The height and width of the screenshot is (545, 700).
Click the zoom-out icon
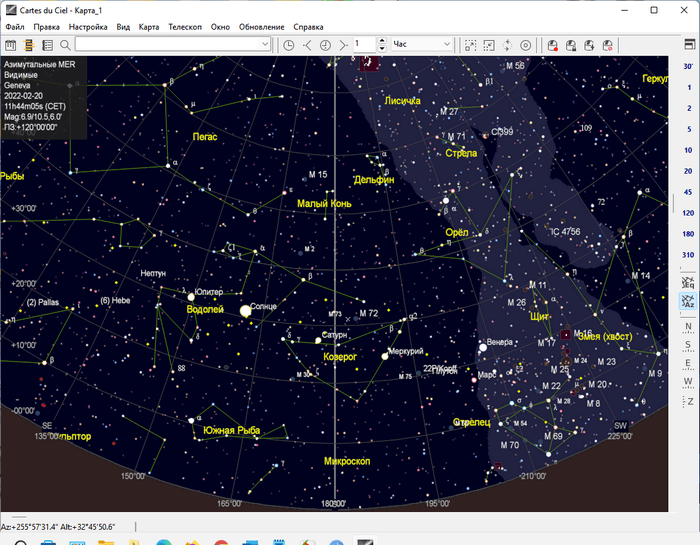[x=489, y=45]
